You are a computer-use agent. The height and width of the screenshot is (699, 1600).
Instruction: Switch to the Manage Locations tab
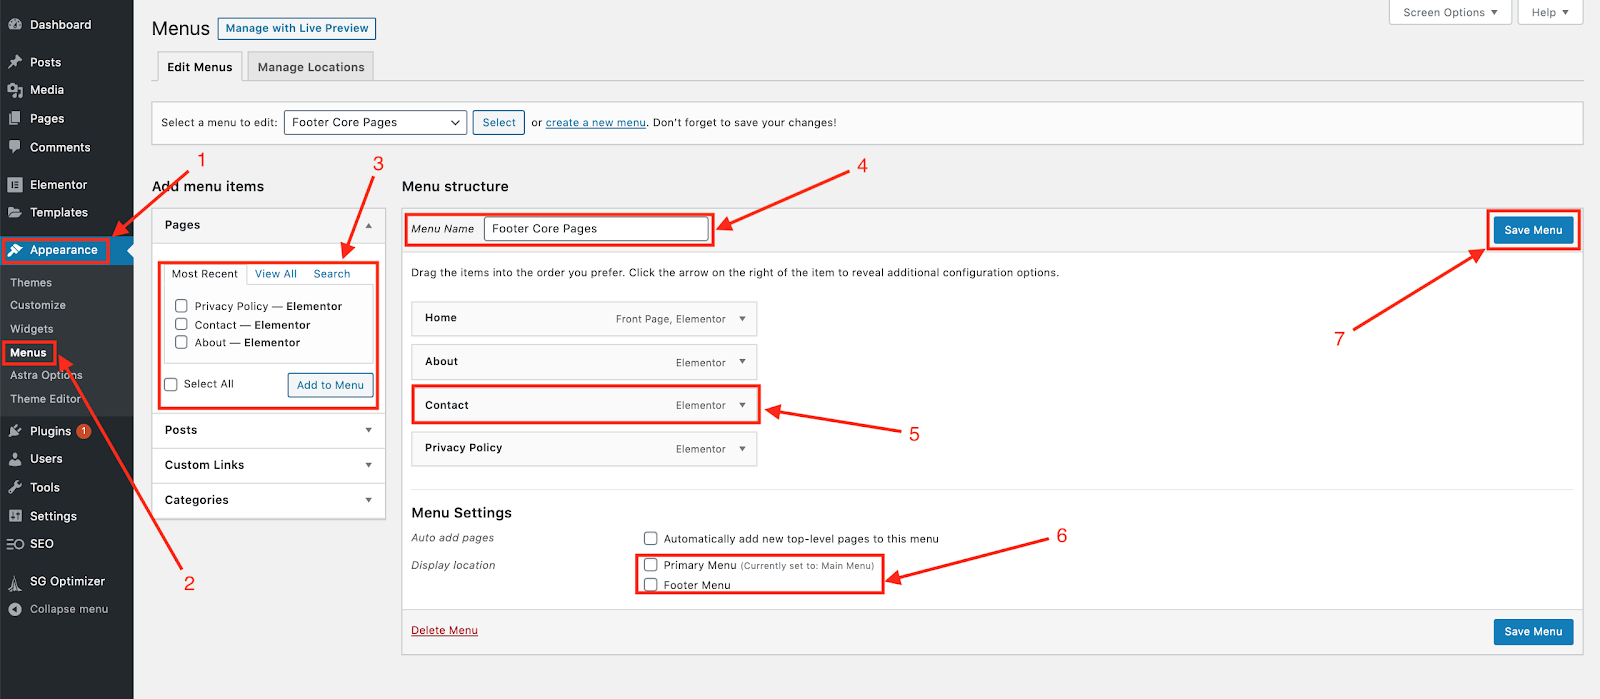(x=311, y=67)
